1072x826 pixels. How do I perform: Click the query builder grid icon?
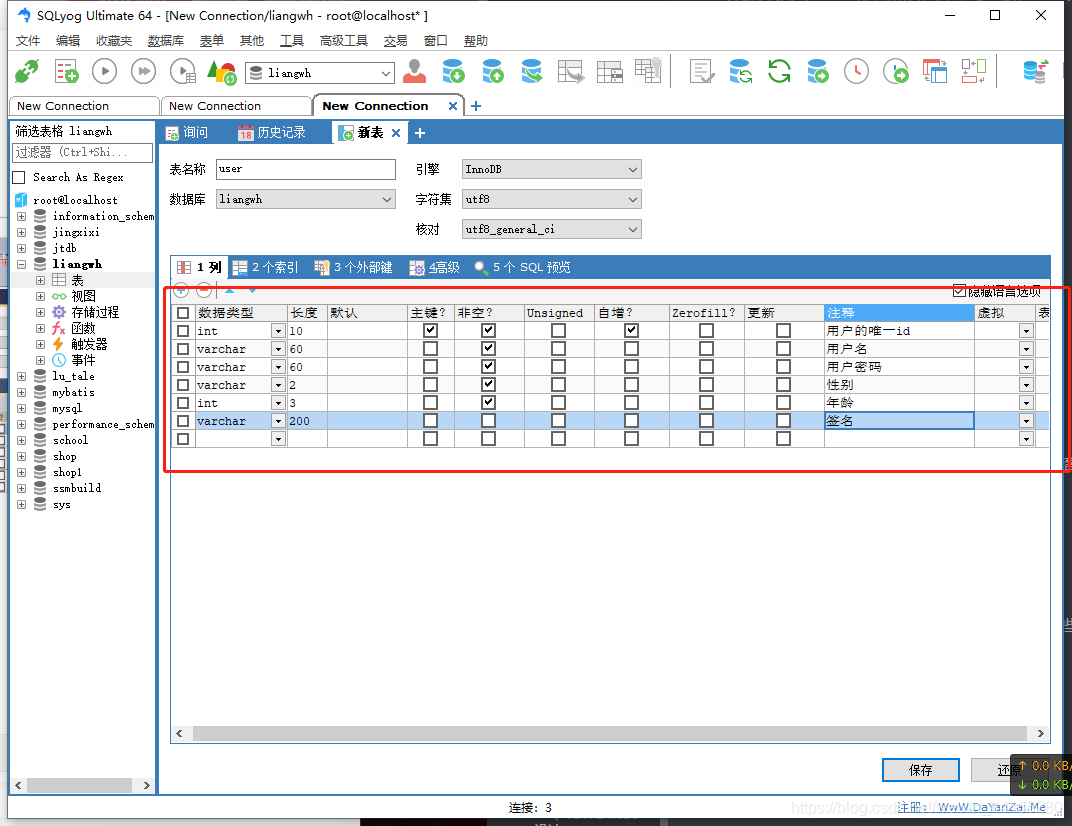tap(609, 71)
